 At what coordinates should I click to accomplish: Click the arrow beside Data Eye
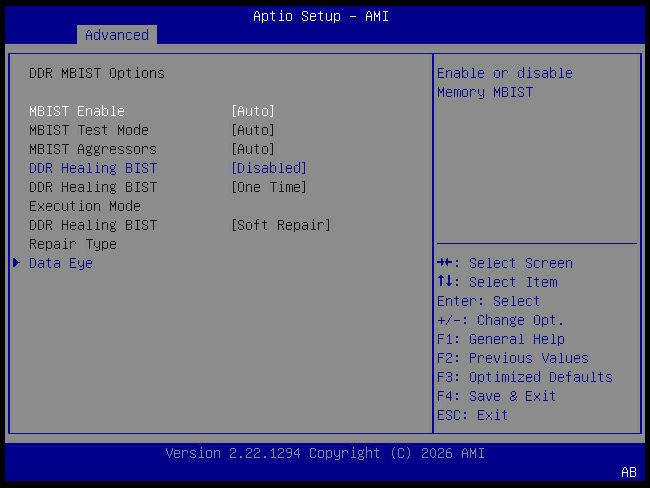pos(17,263)
